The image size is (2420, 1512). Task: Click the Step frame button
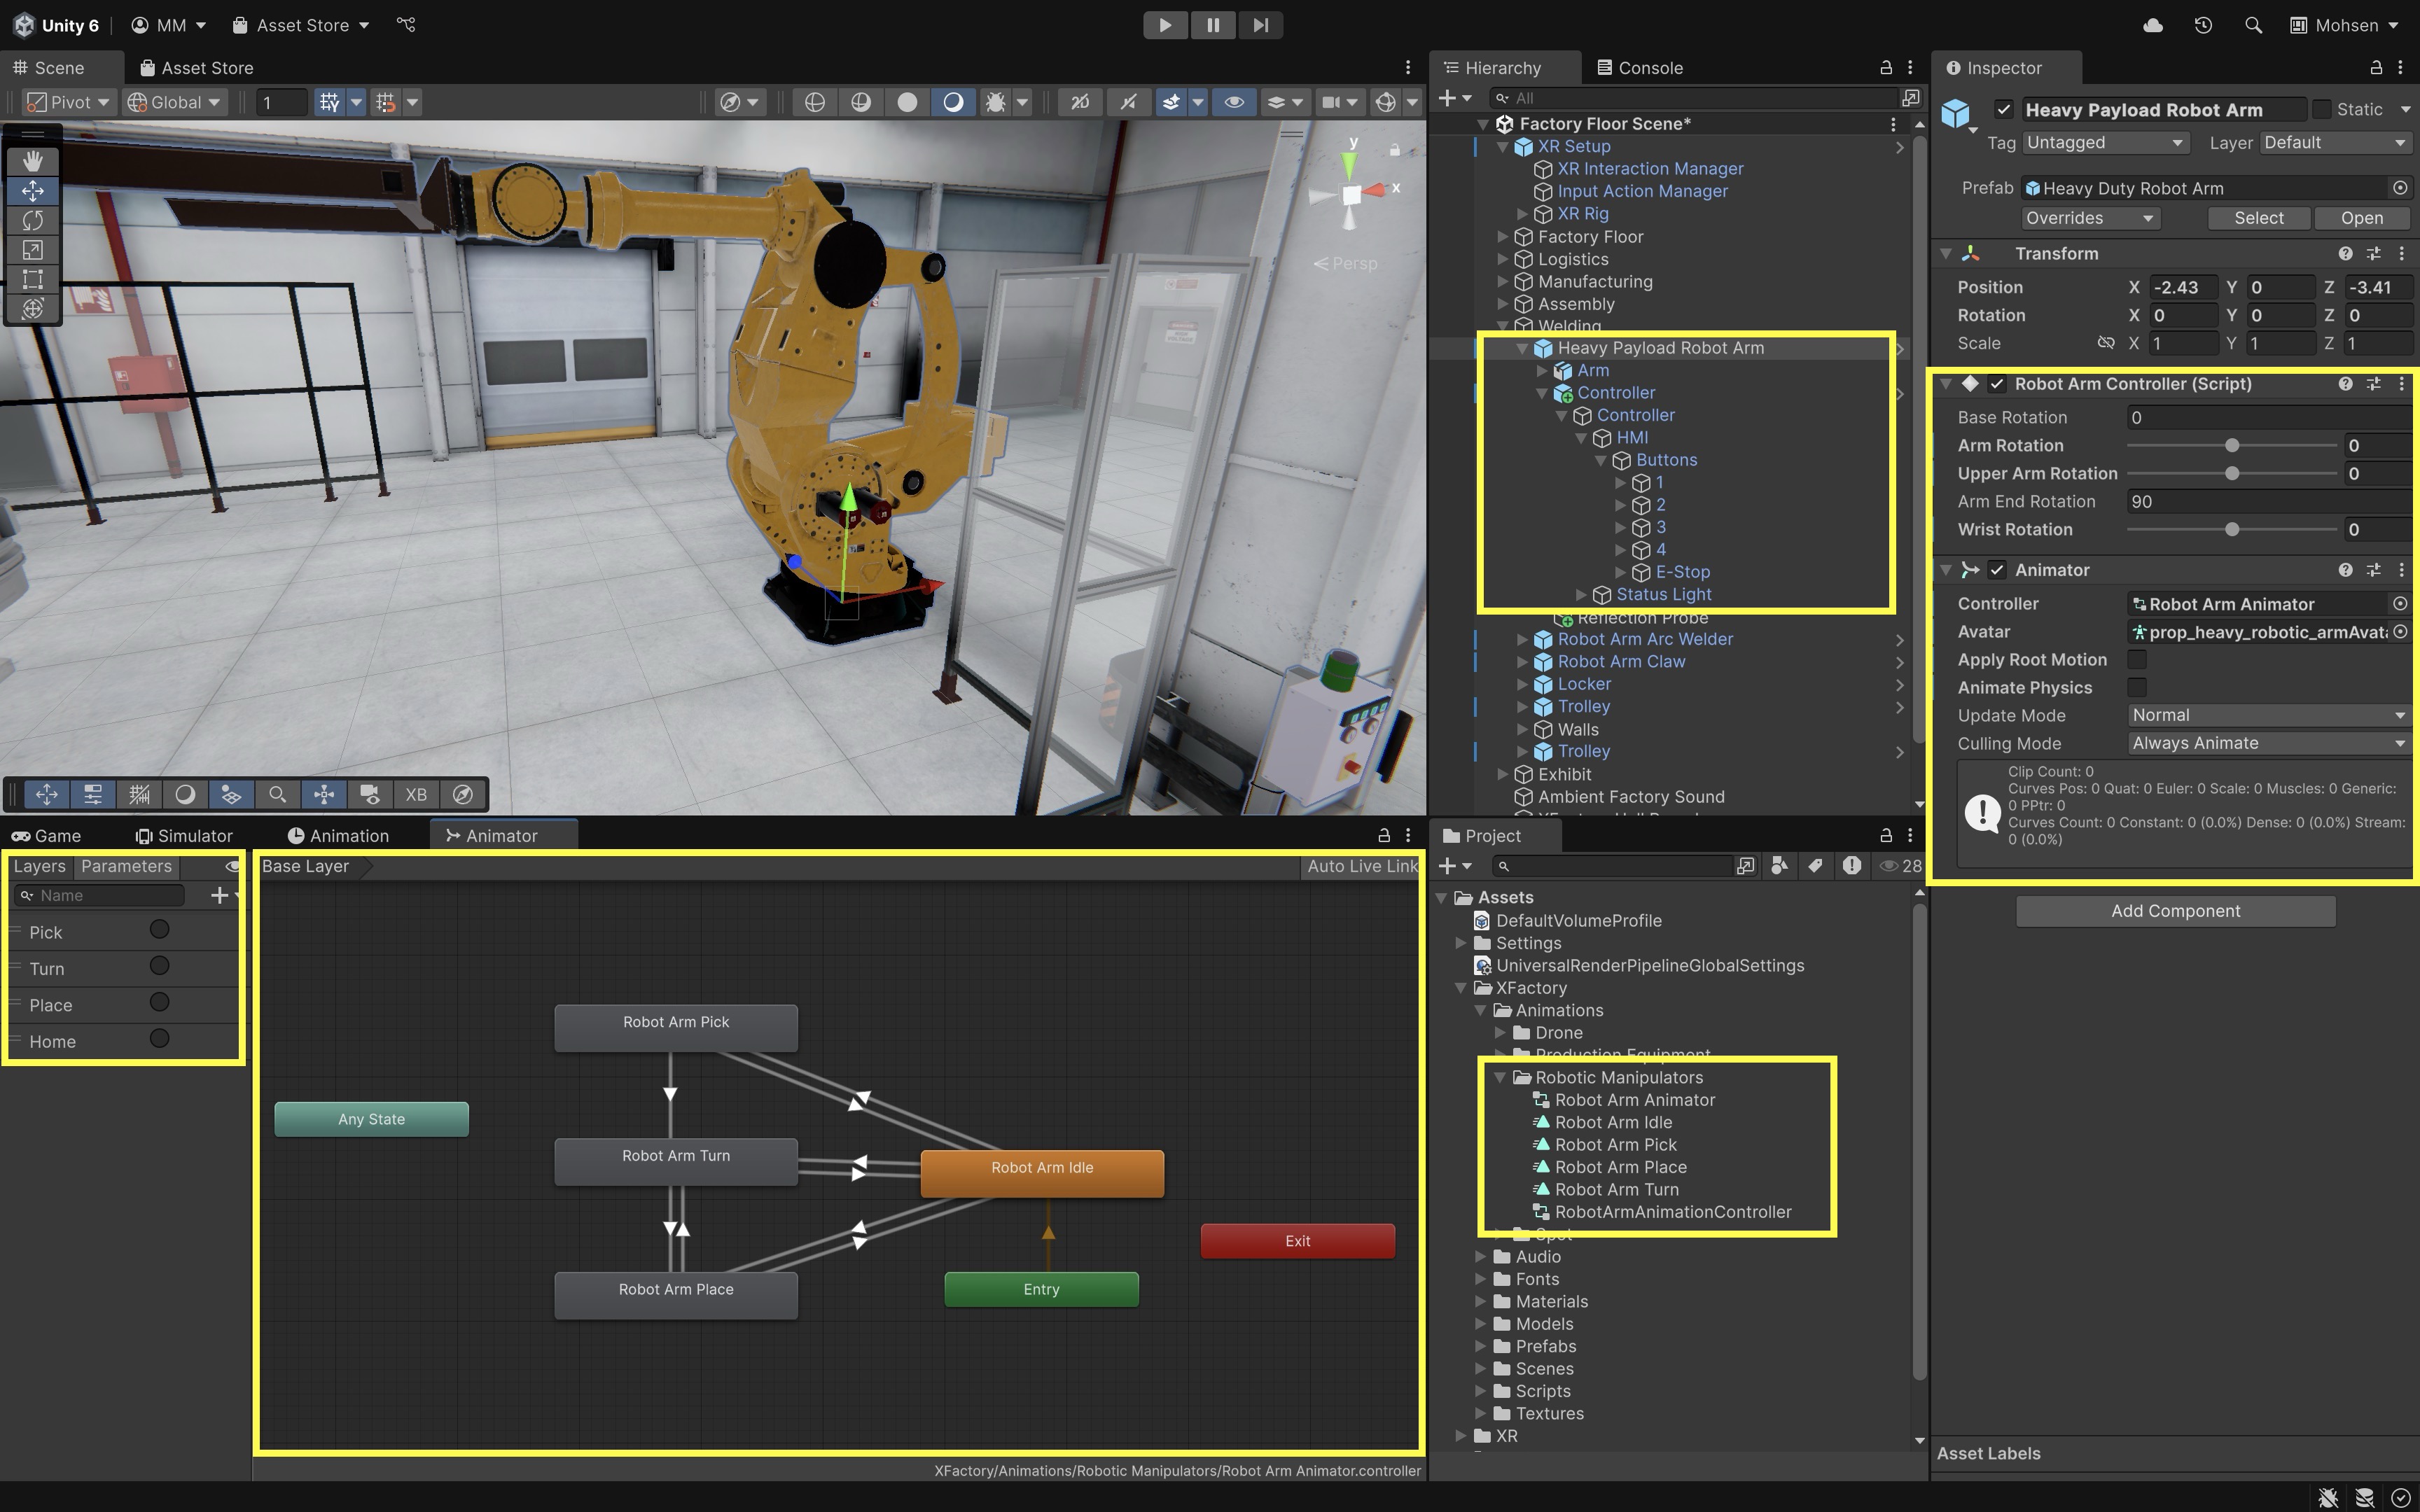1260,25
